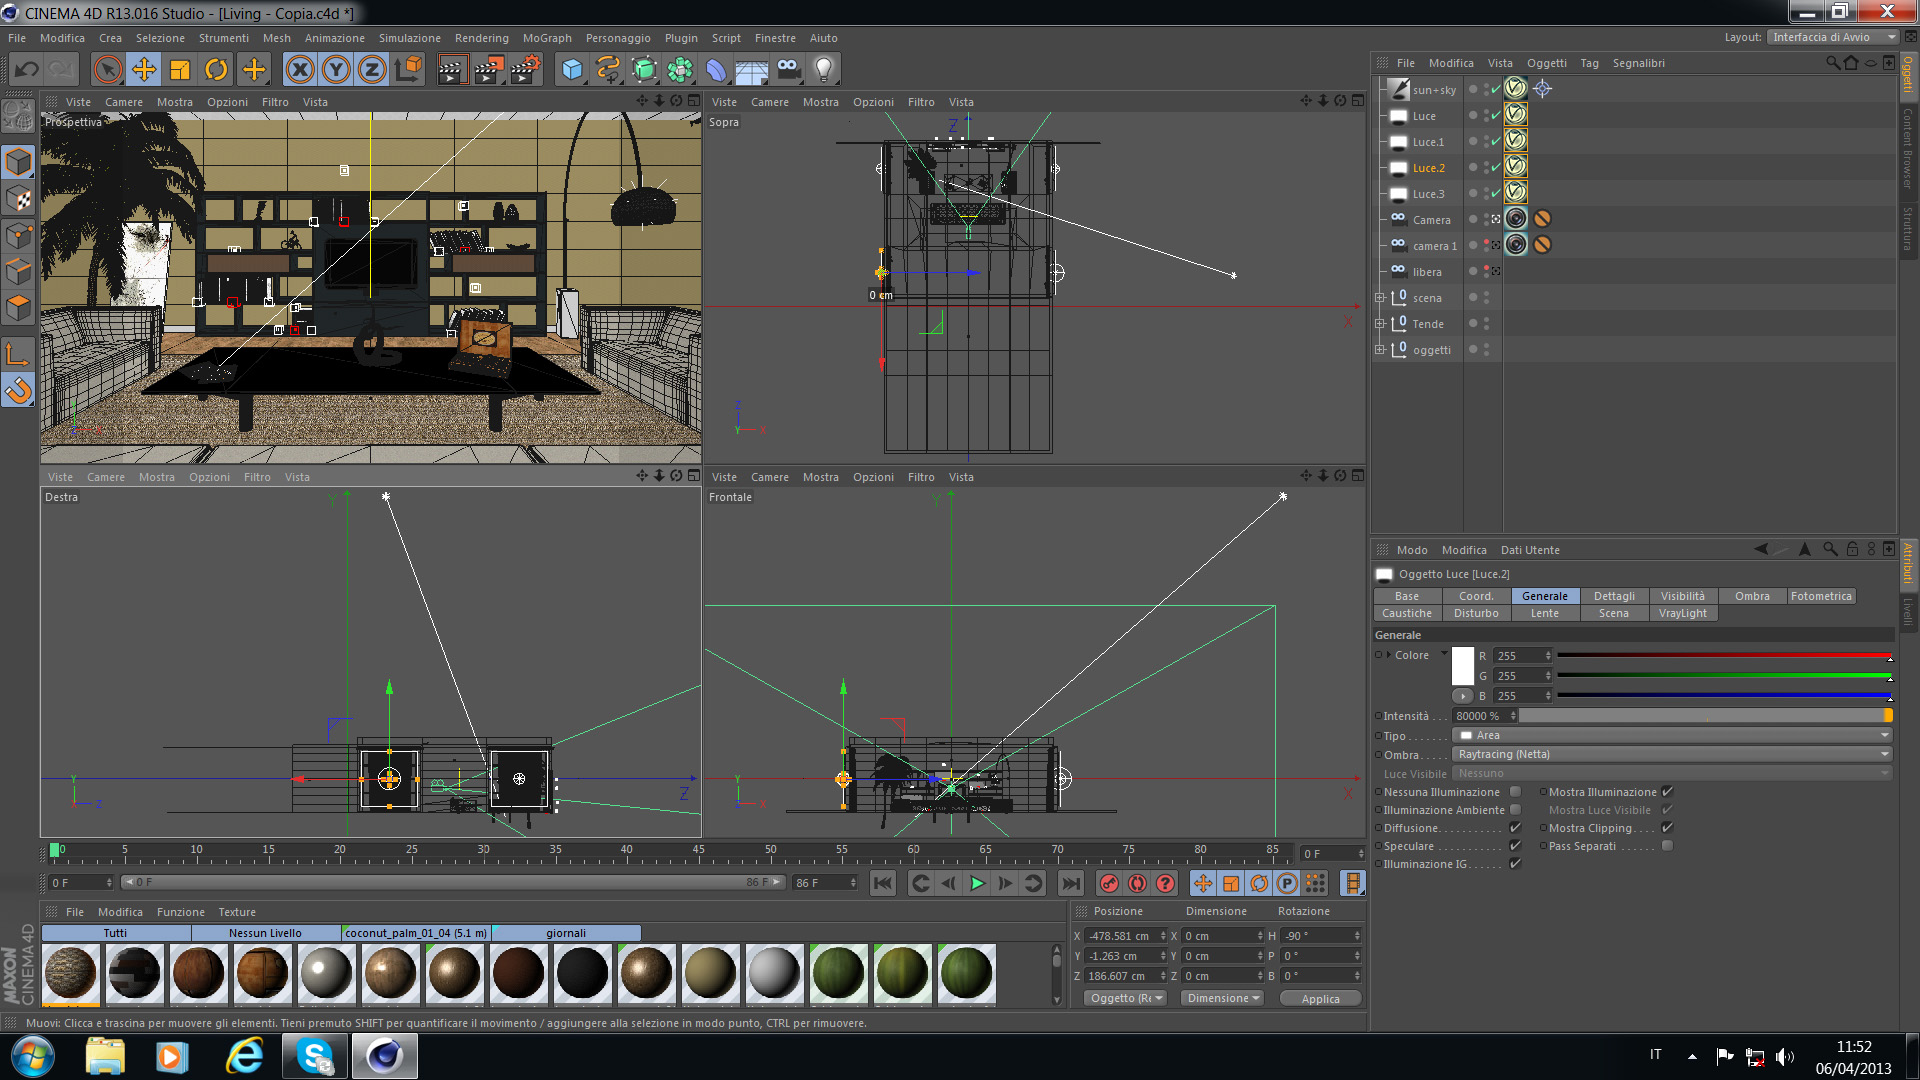Click the Applica button
Viewport: 1920px width, 1080px height.
[1319, 998]
